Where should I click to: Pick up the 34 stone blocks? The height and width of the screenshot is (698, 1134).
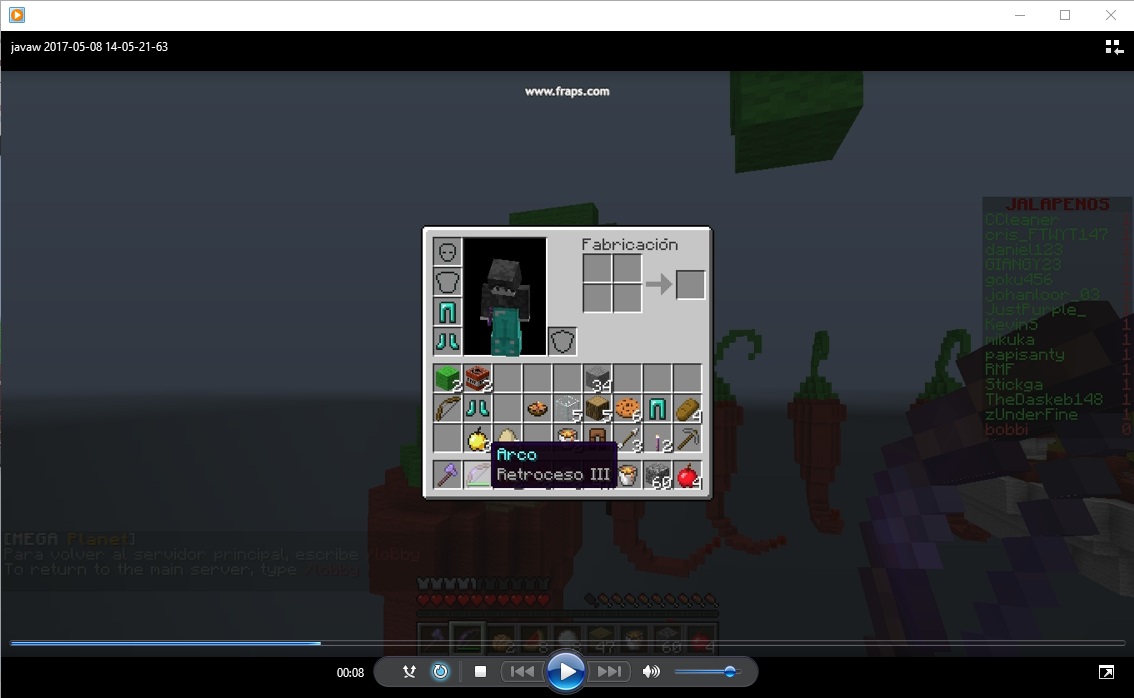(x=597, y=378)
